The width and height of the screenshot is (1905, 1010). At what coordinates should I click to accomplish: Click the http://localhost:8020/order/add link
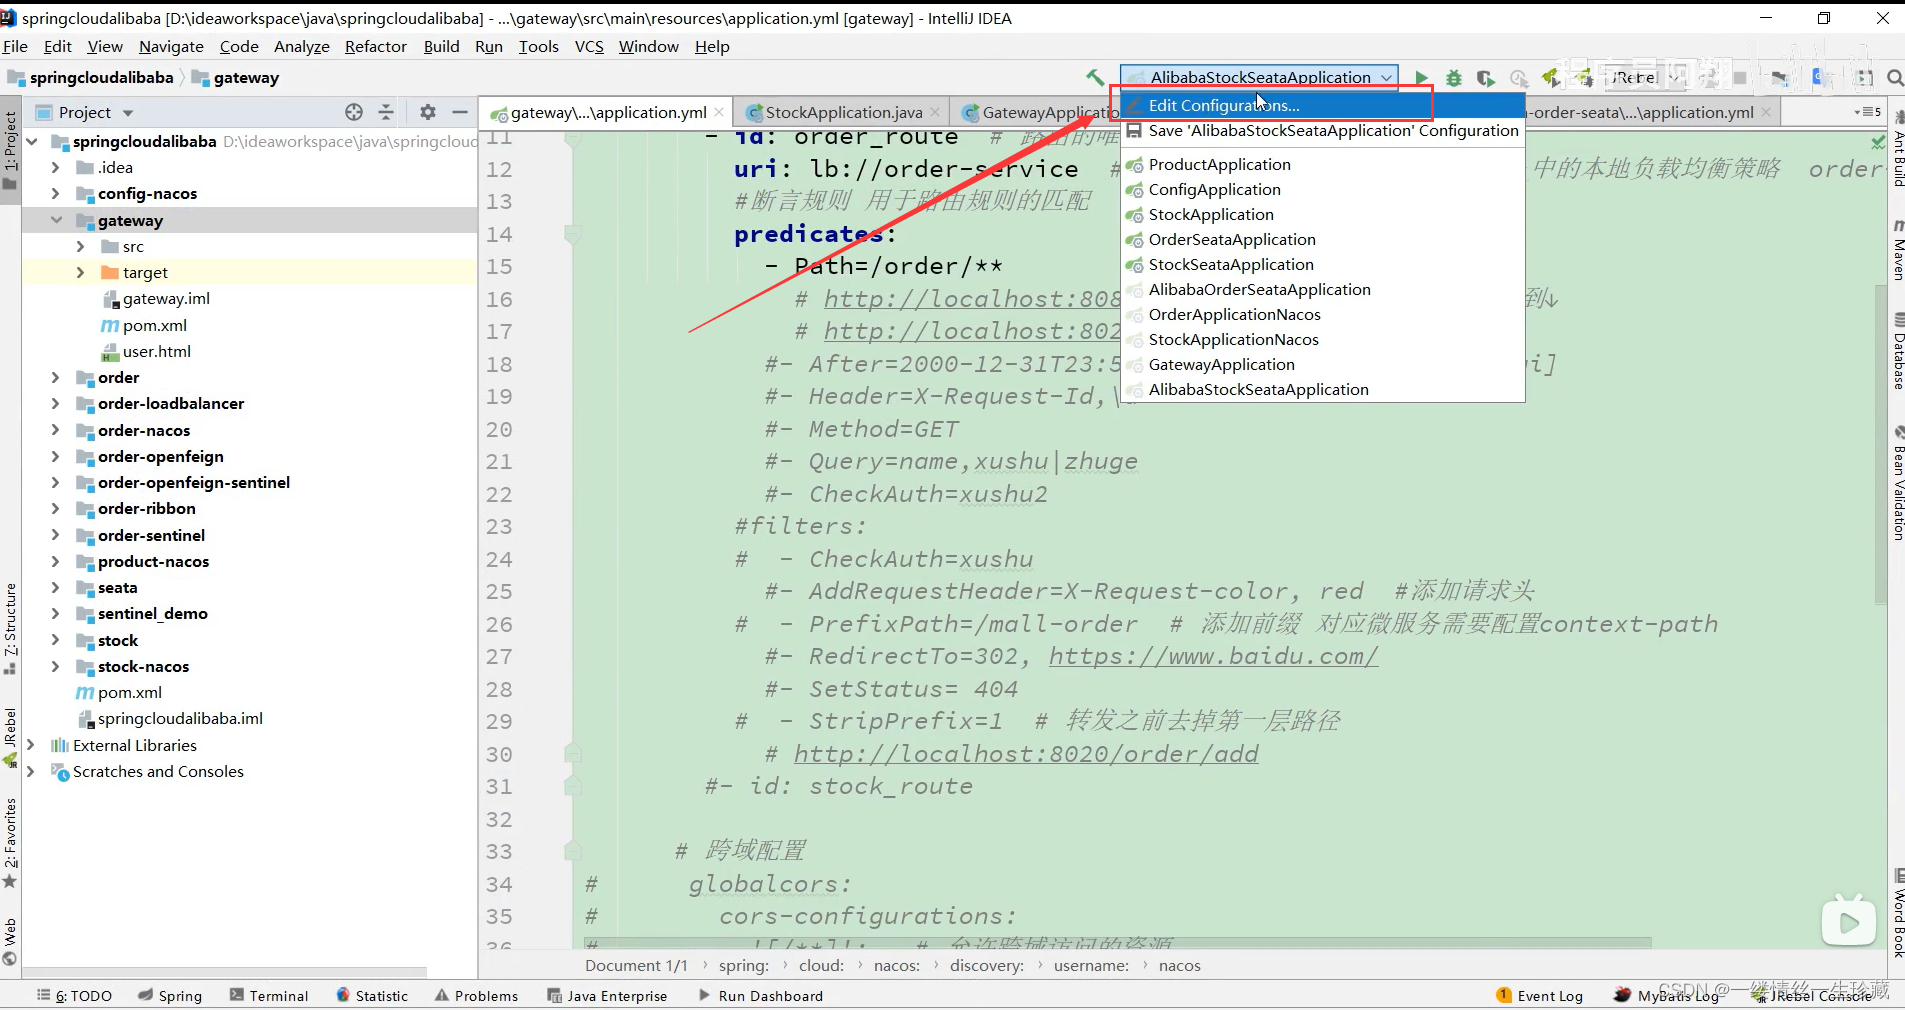(x=1026, y=754)
